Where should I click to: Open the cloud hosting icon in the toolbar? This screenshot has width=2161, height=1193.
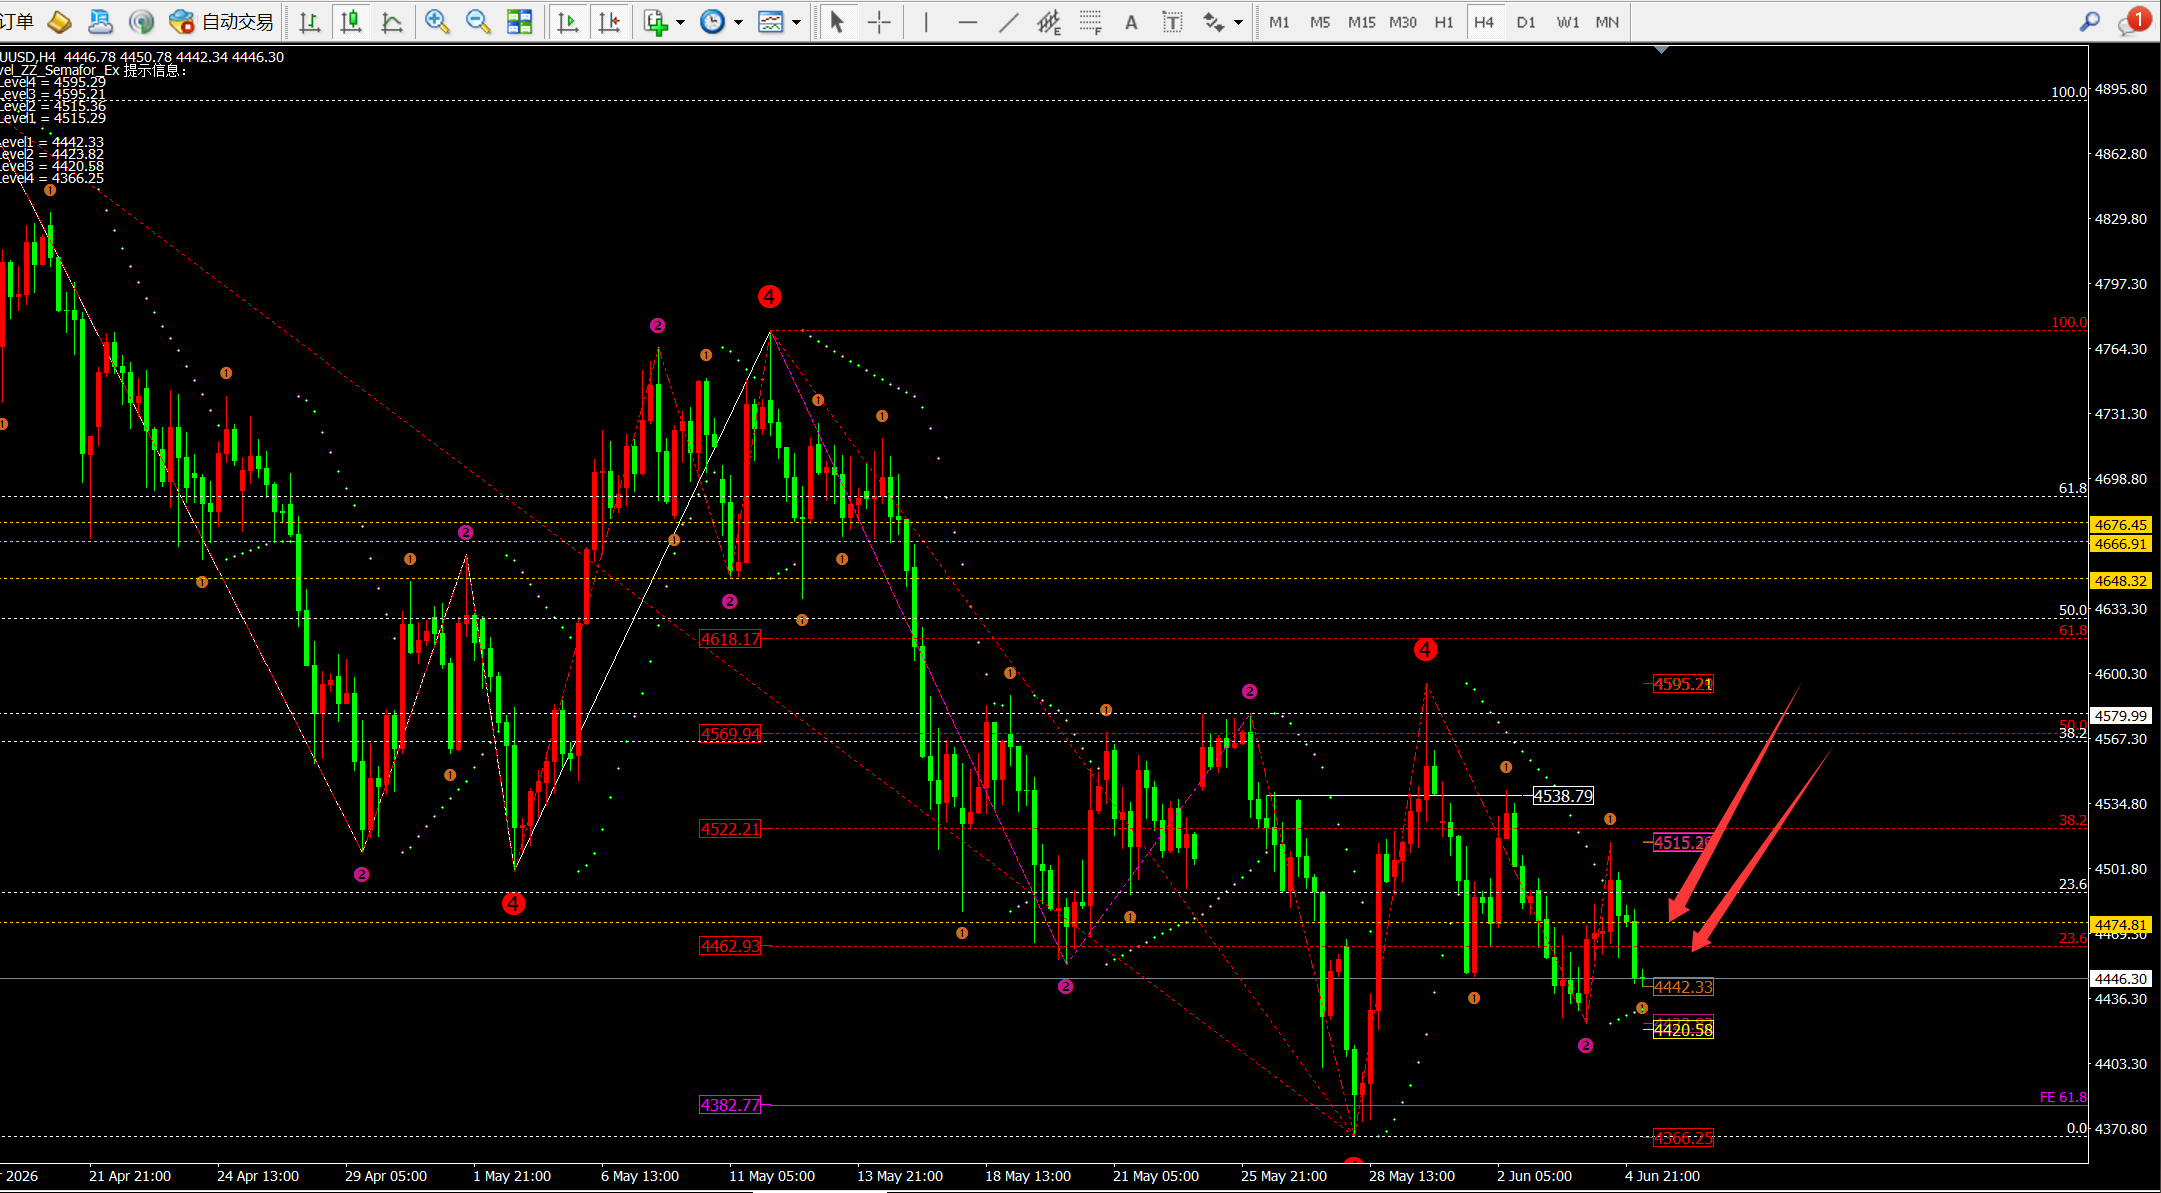click(100, 21)
